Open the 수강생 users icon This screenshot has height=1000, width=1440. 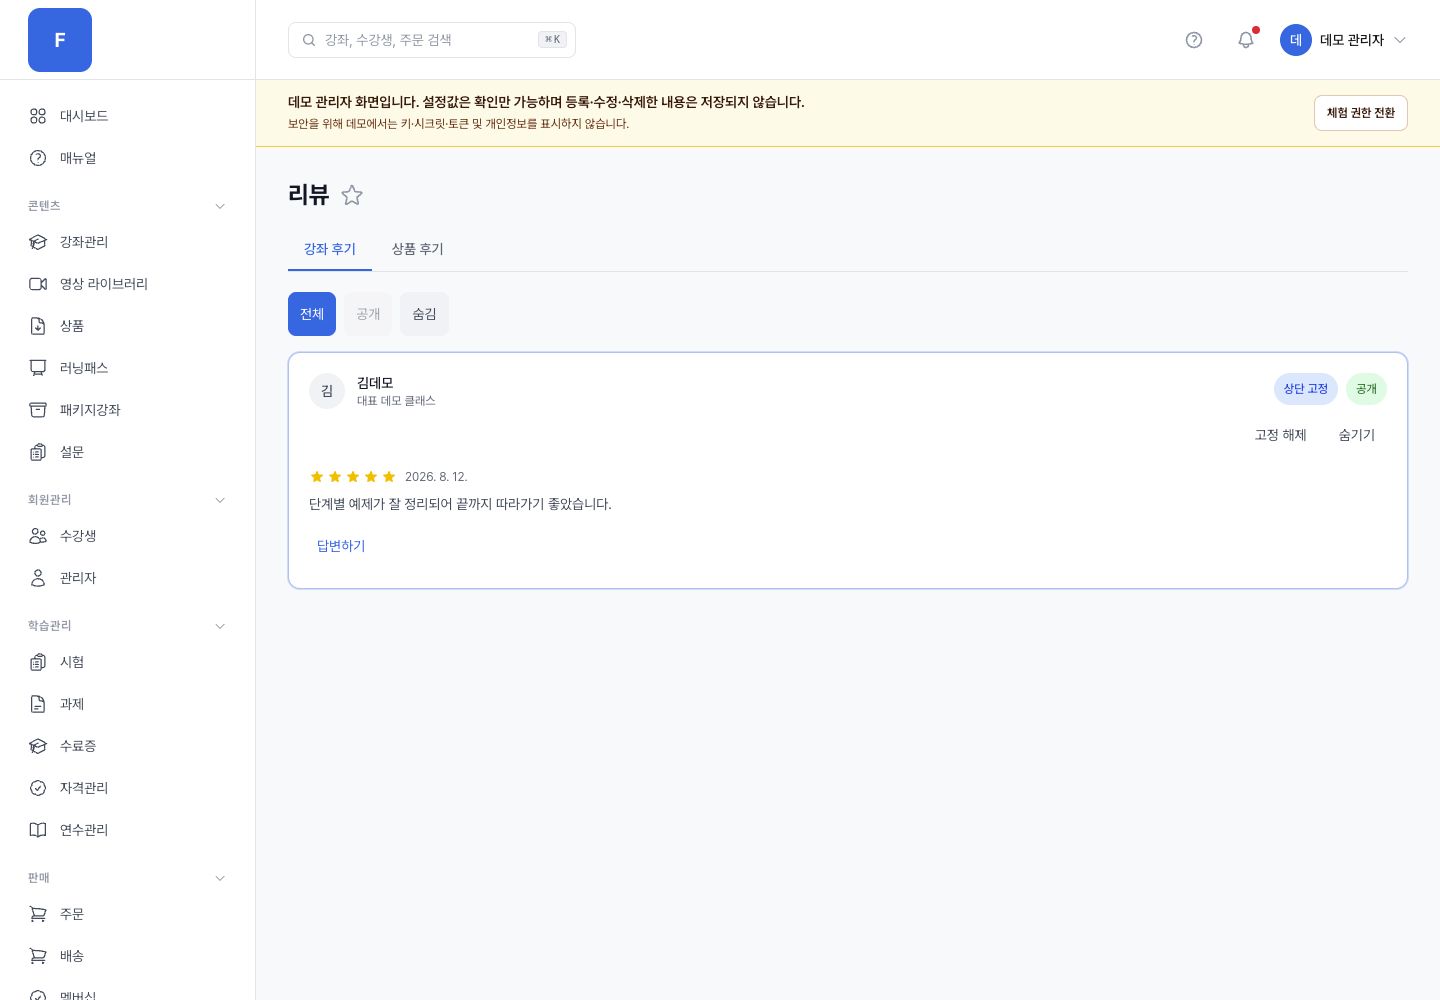pos(38,536)
